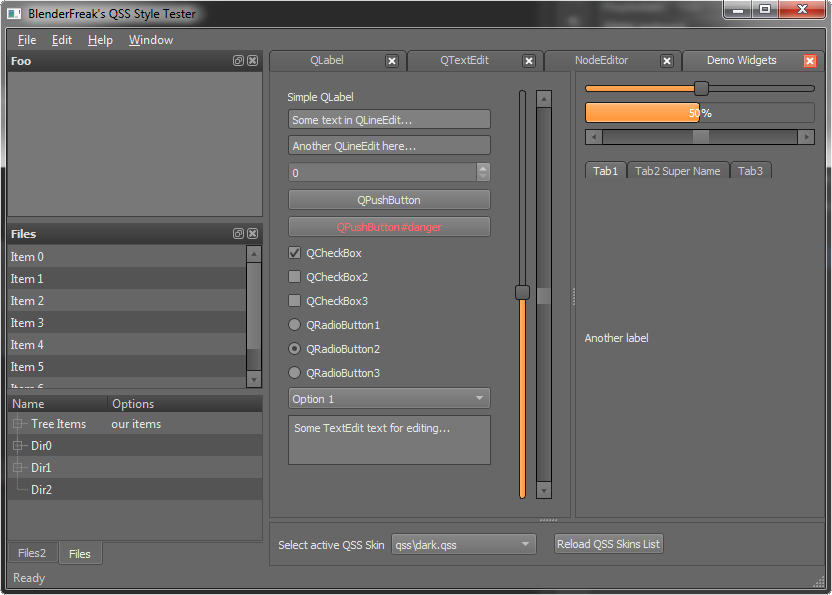The image size is (832, 595).
Task: Open the Window menu
Action: pos(151,40)
